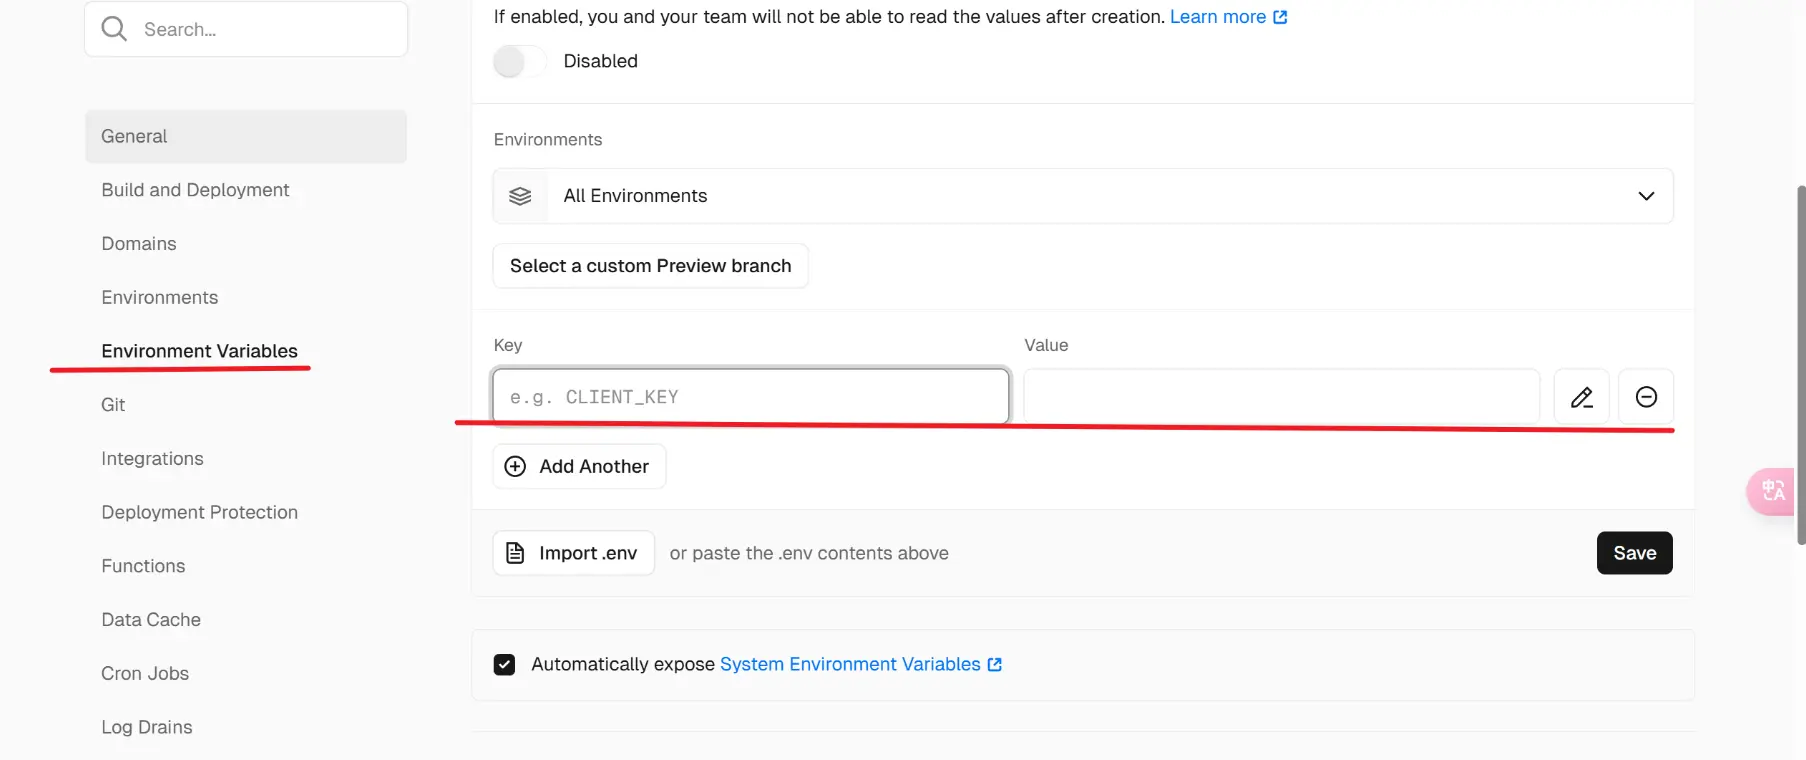Screen dimensions: 1806x760
Task: Click Import .env button
Action: click(573, 553)
